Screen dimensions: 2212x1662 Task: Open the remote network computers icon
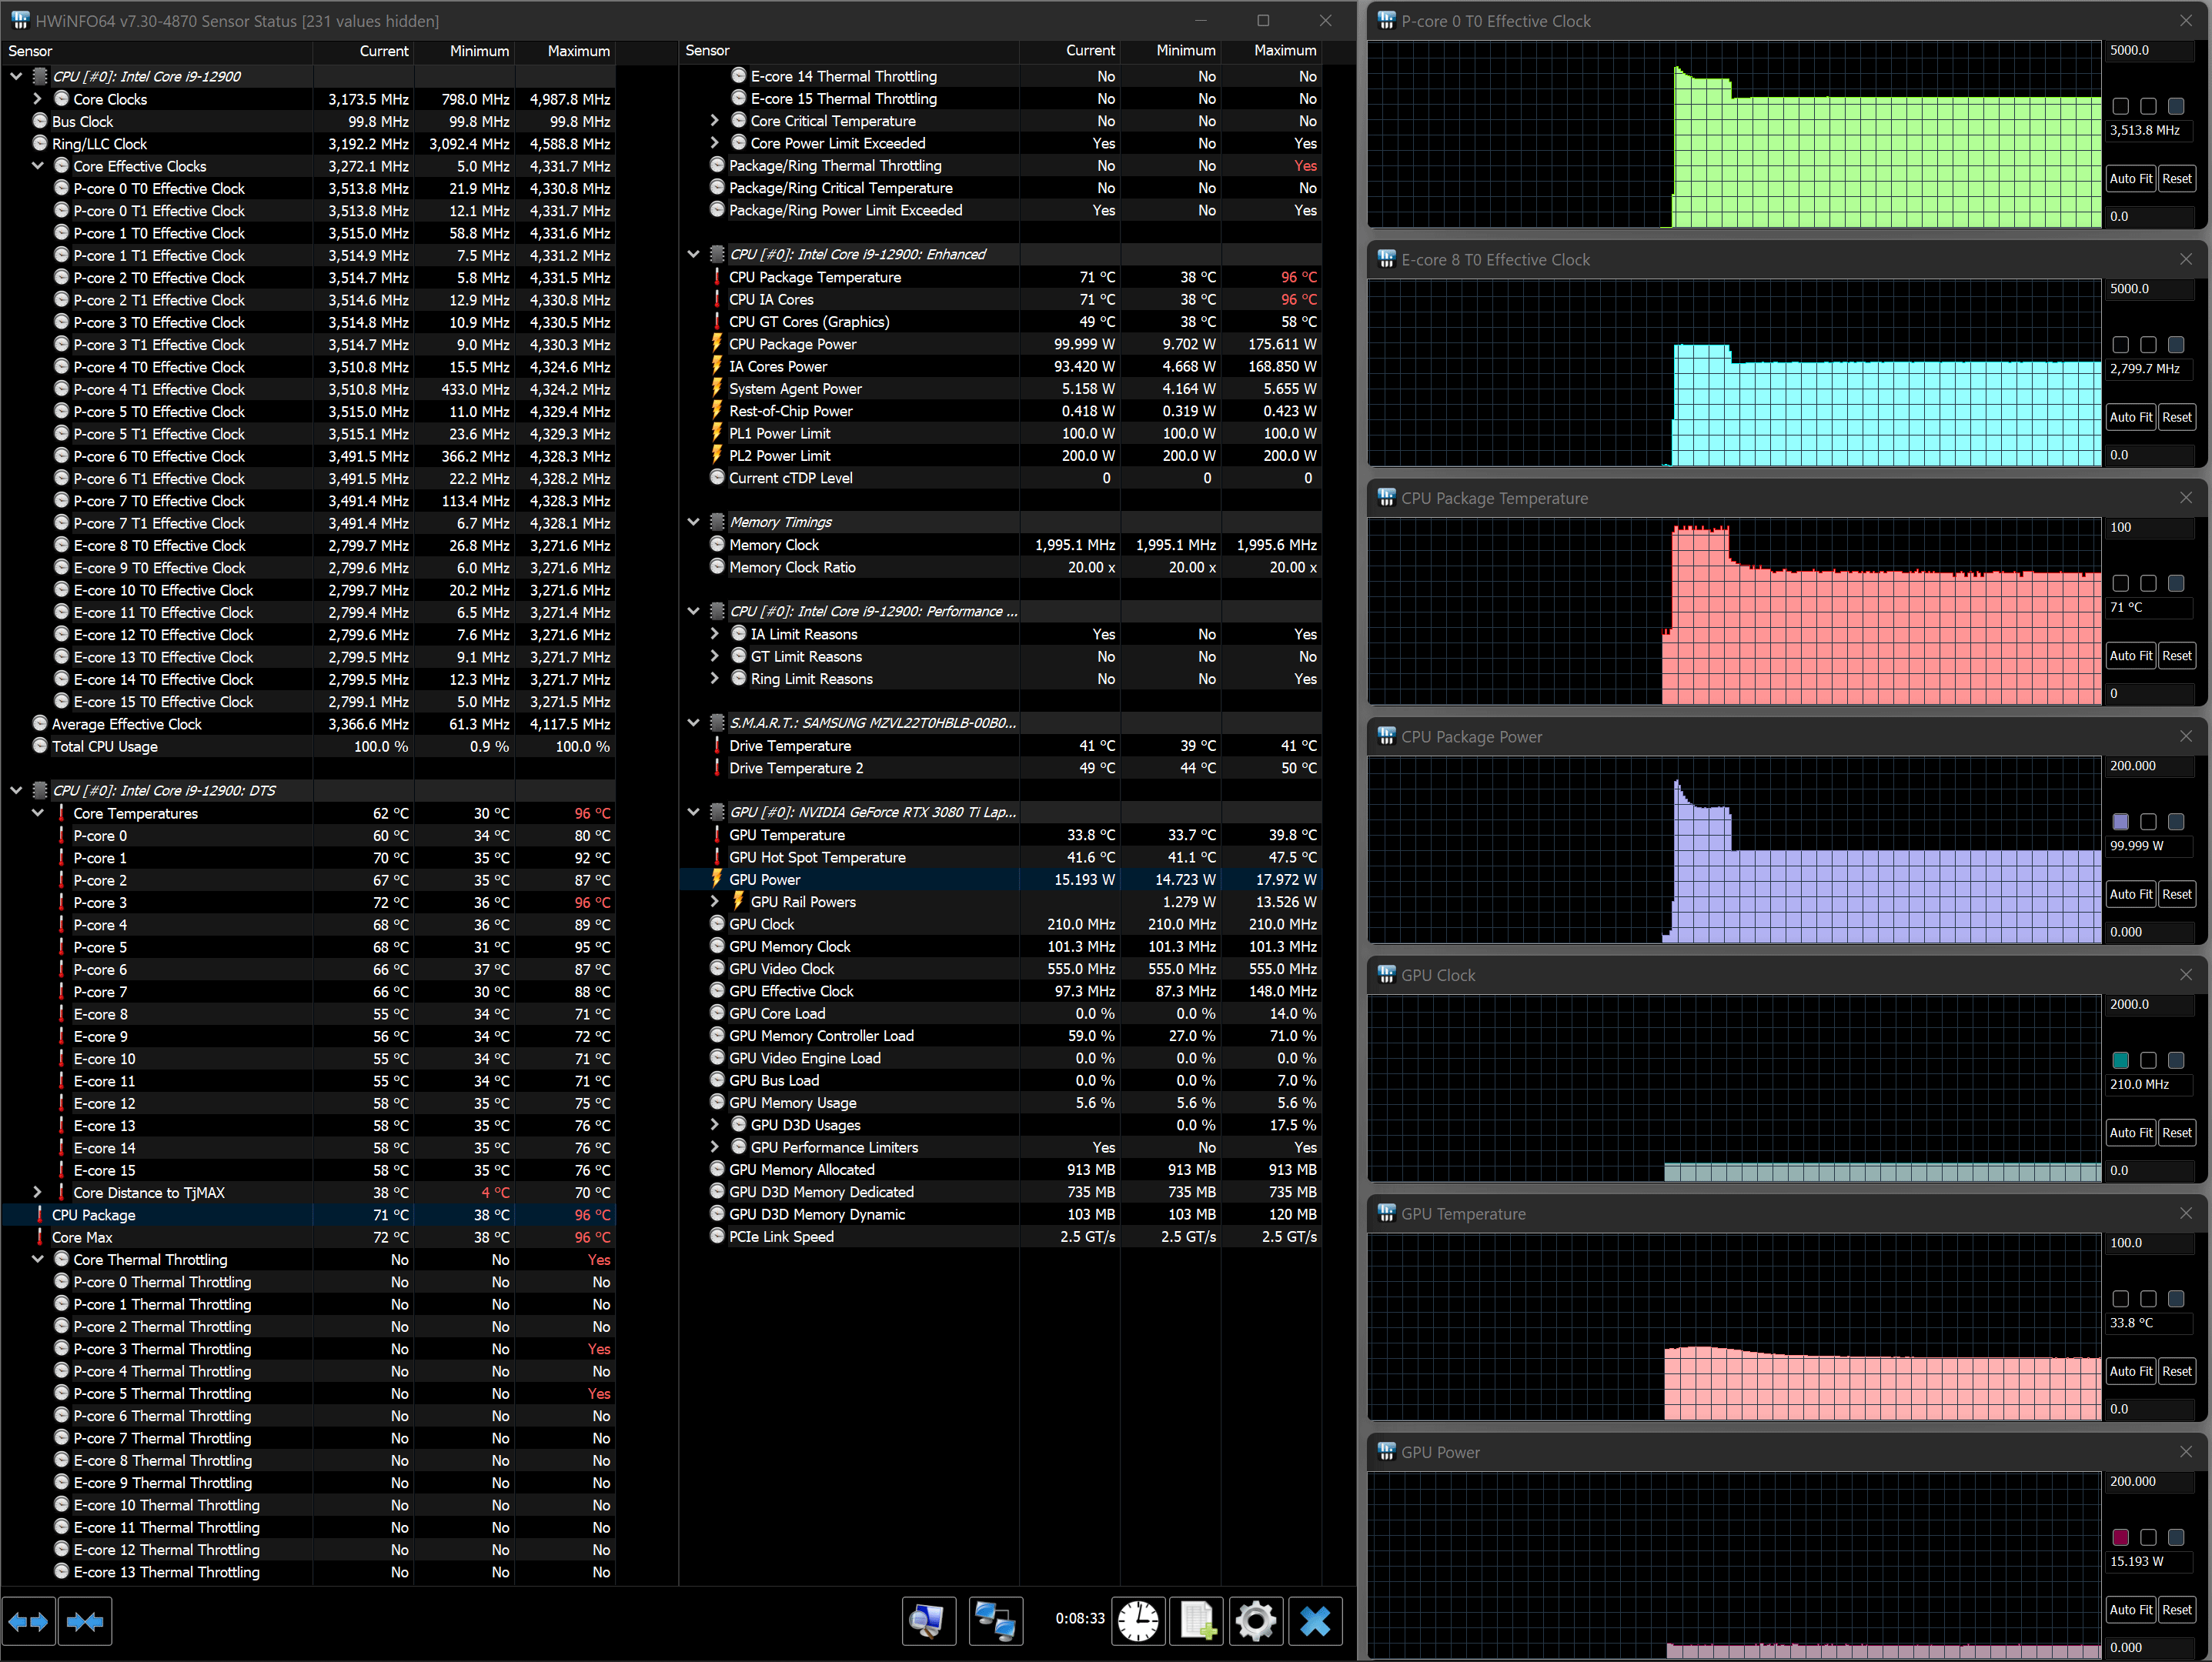tap(995, 1621)
